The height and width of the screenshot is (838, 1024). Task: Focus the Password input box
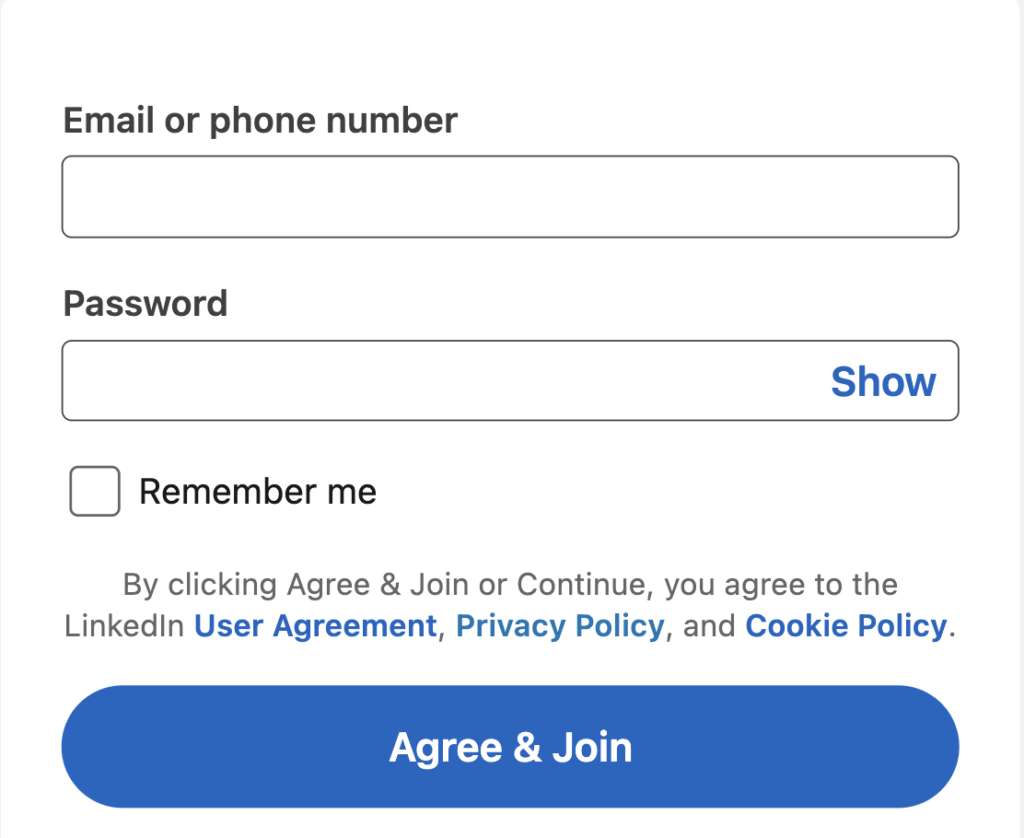coord(440,381)
